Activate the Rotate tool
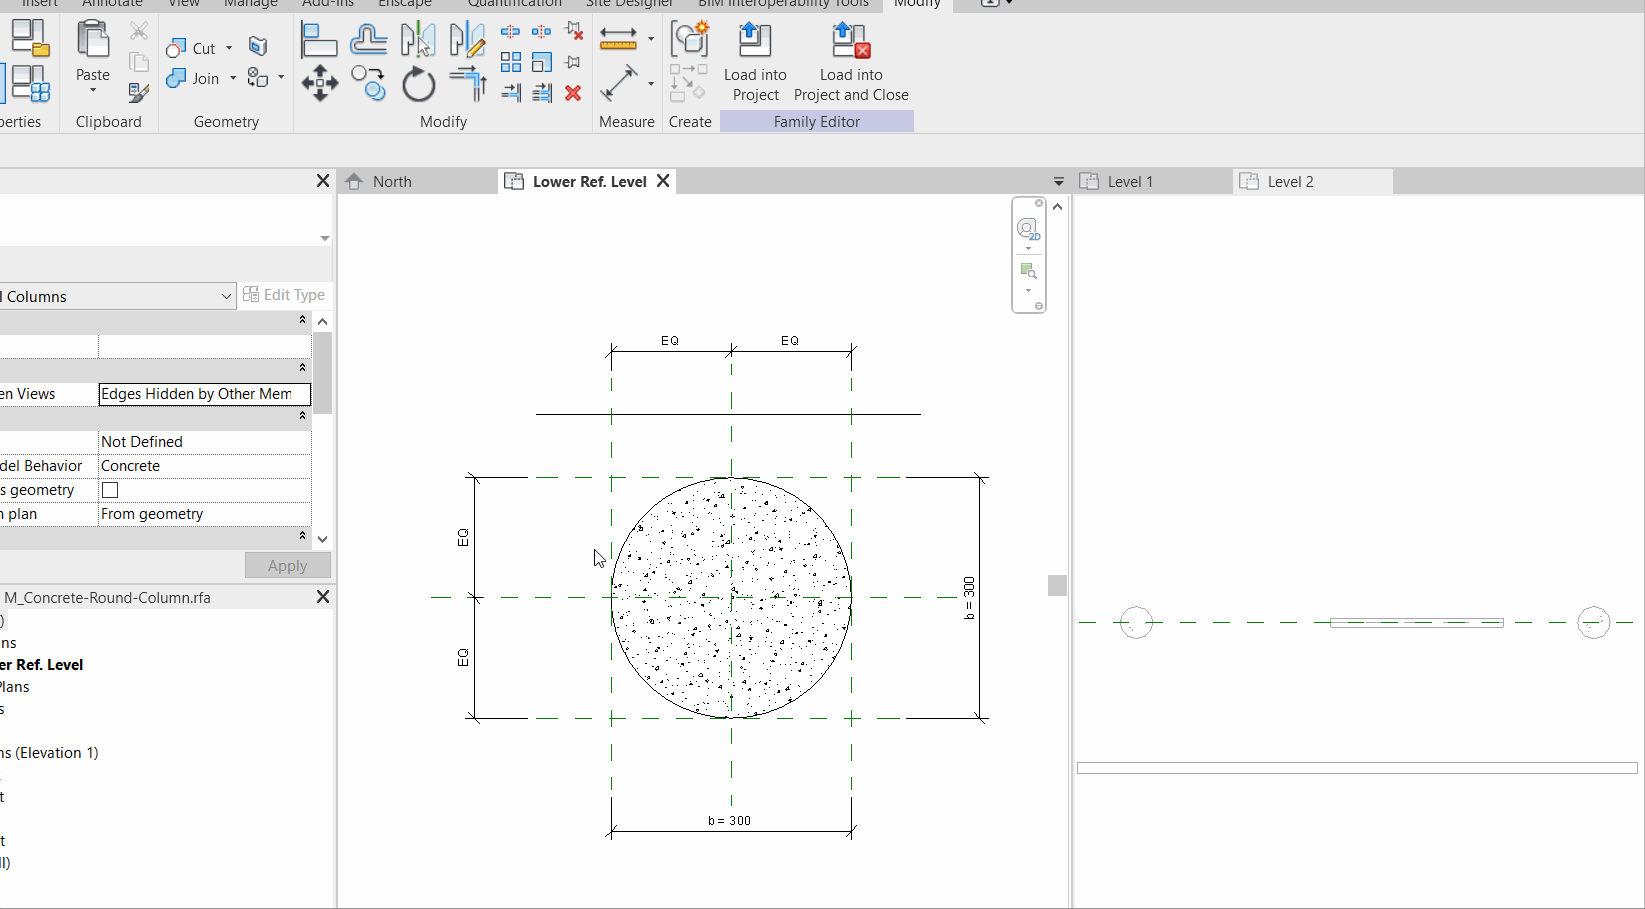 pos(418,83)
